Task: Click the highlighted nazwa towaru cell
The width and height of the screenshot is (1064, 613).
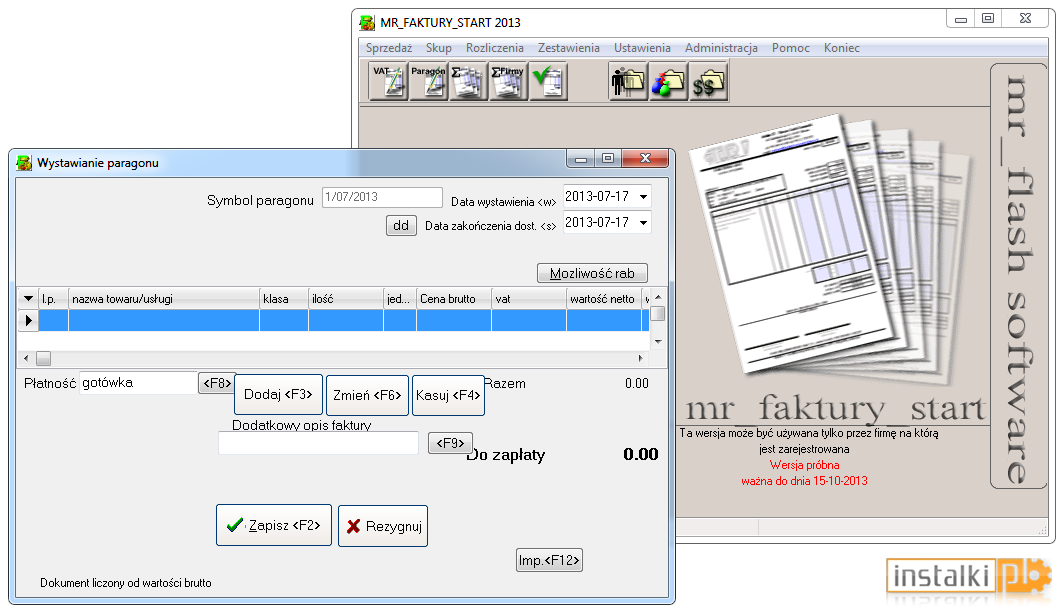Action: tap(164, 320)
